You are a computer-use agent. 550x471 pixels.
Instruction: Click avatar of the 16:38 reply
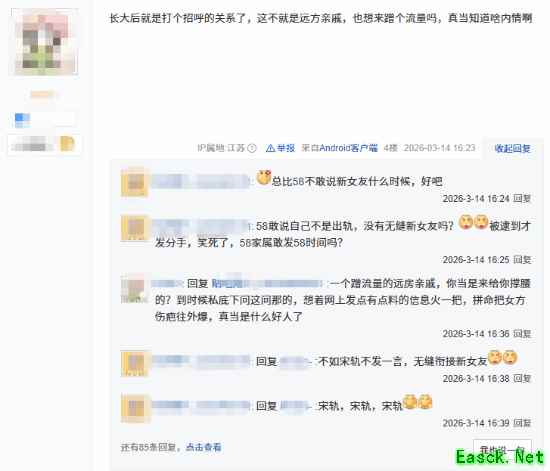coord(135,363)
